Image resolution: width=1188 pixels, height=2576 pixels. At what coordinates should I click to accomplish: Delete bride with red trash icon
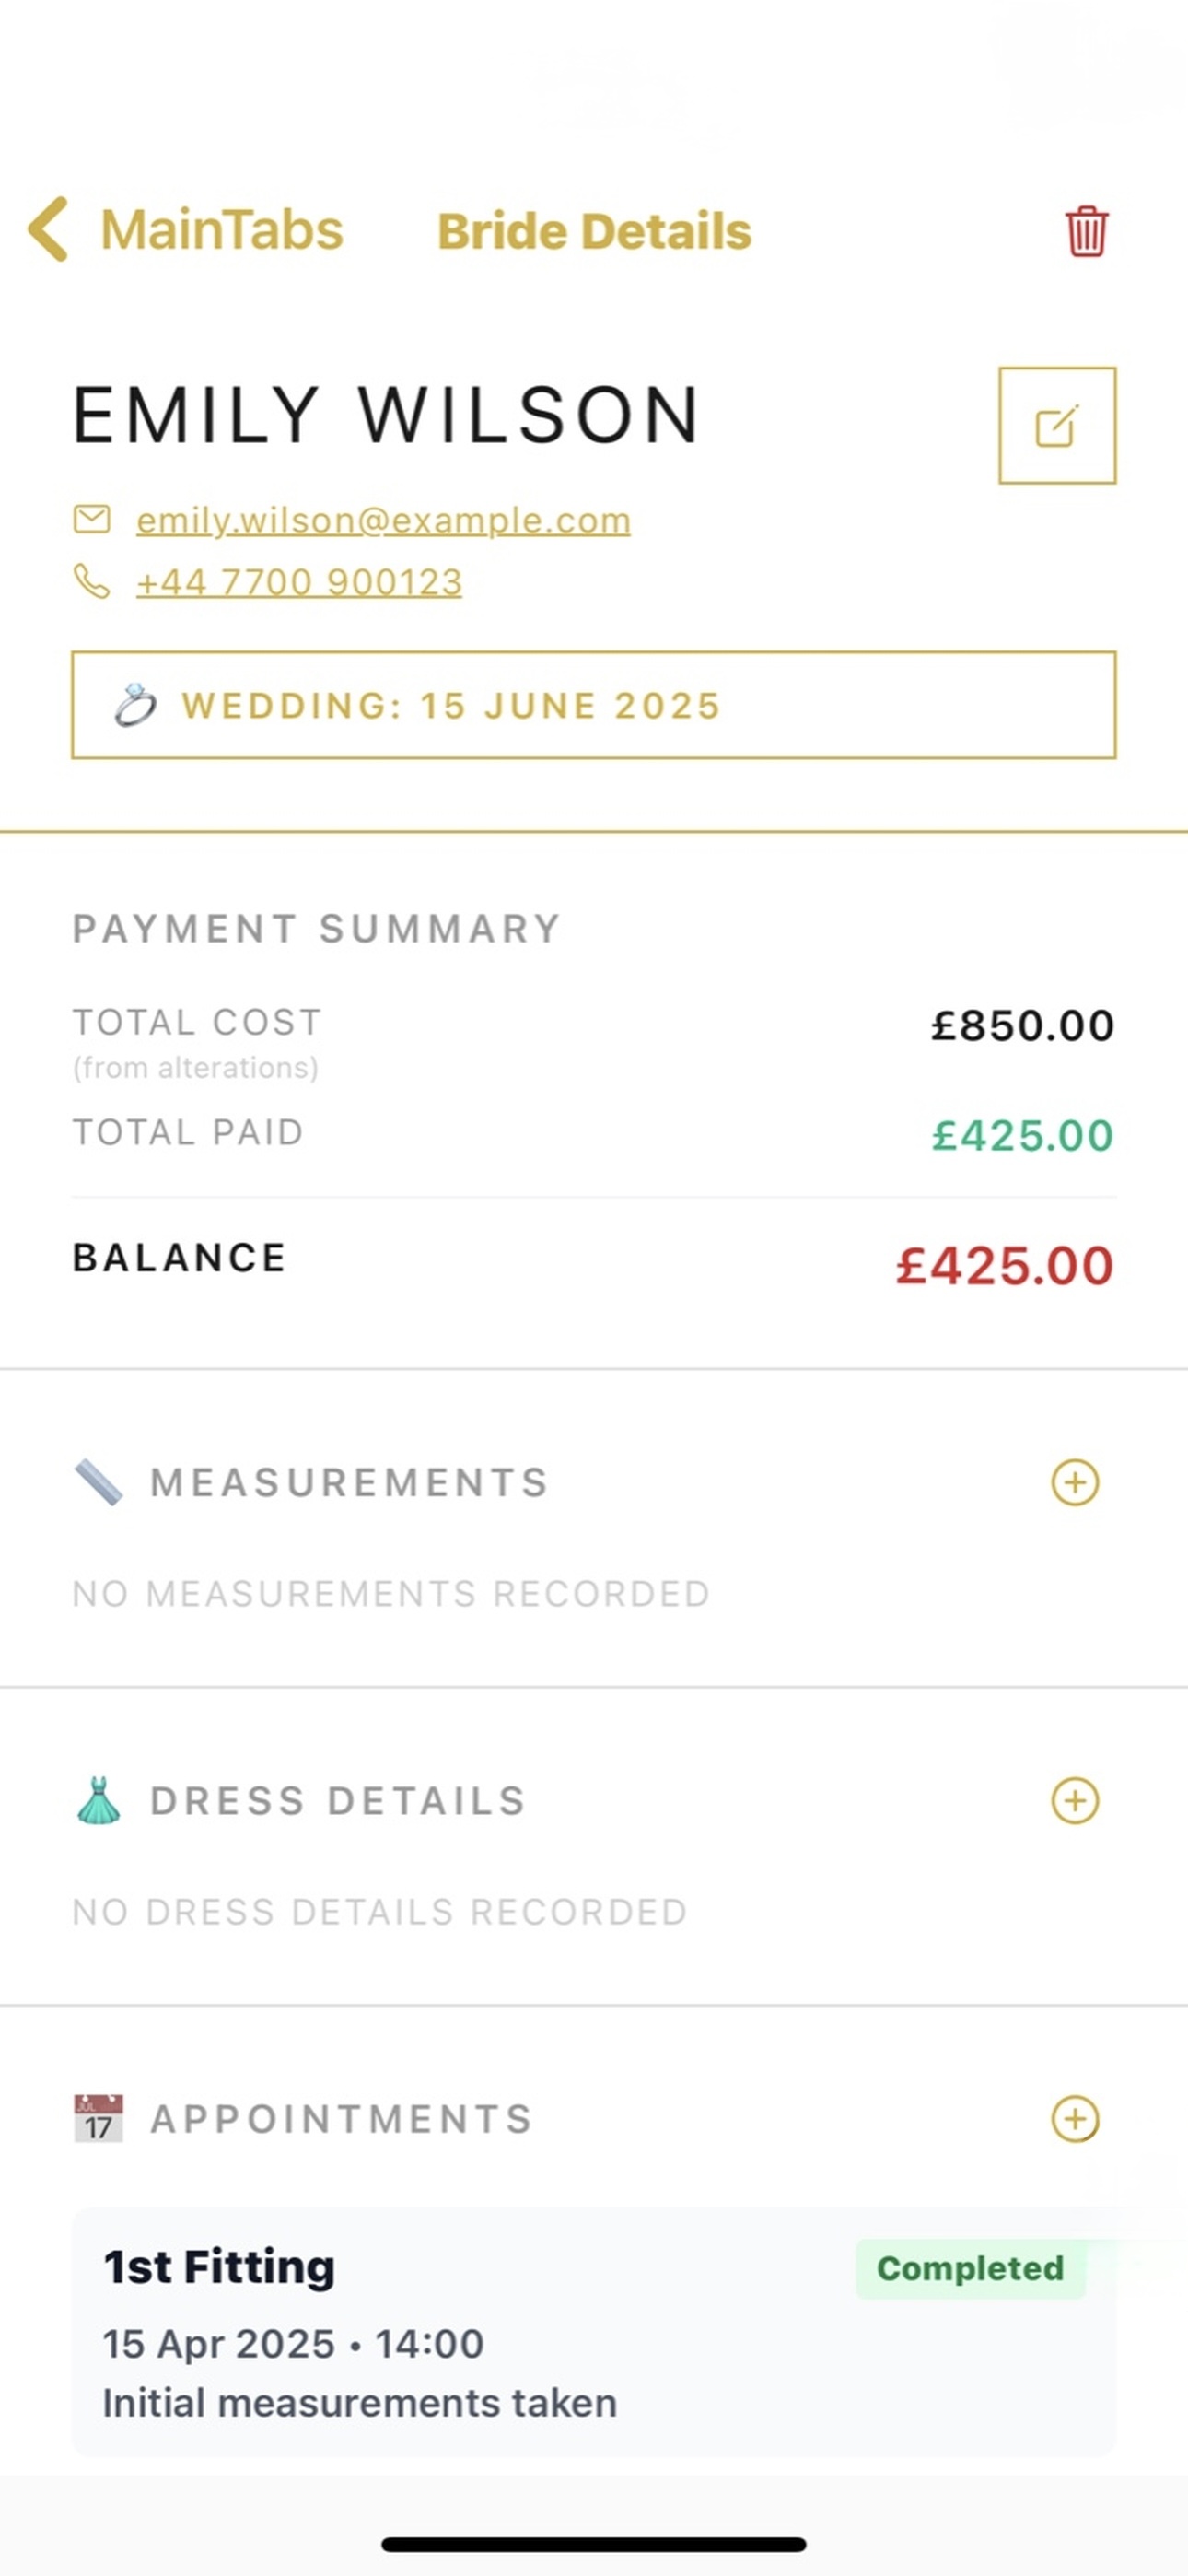(x=1086, y=232)
